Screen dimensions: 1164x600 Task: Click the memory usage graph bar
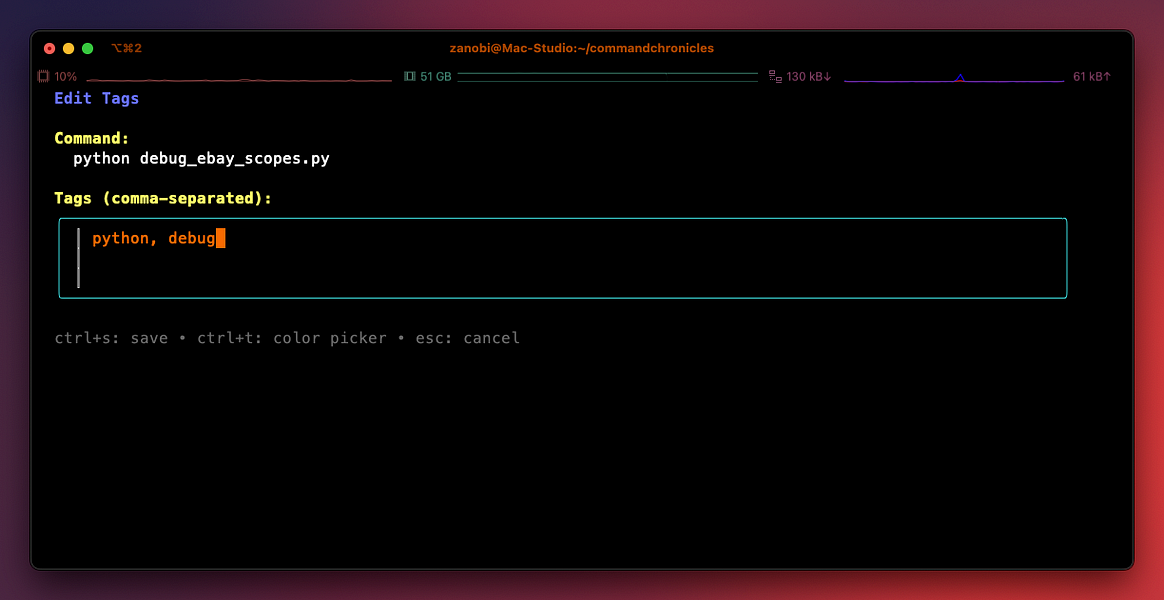click(607, 77)
